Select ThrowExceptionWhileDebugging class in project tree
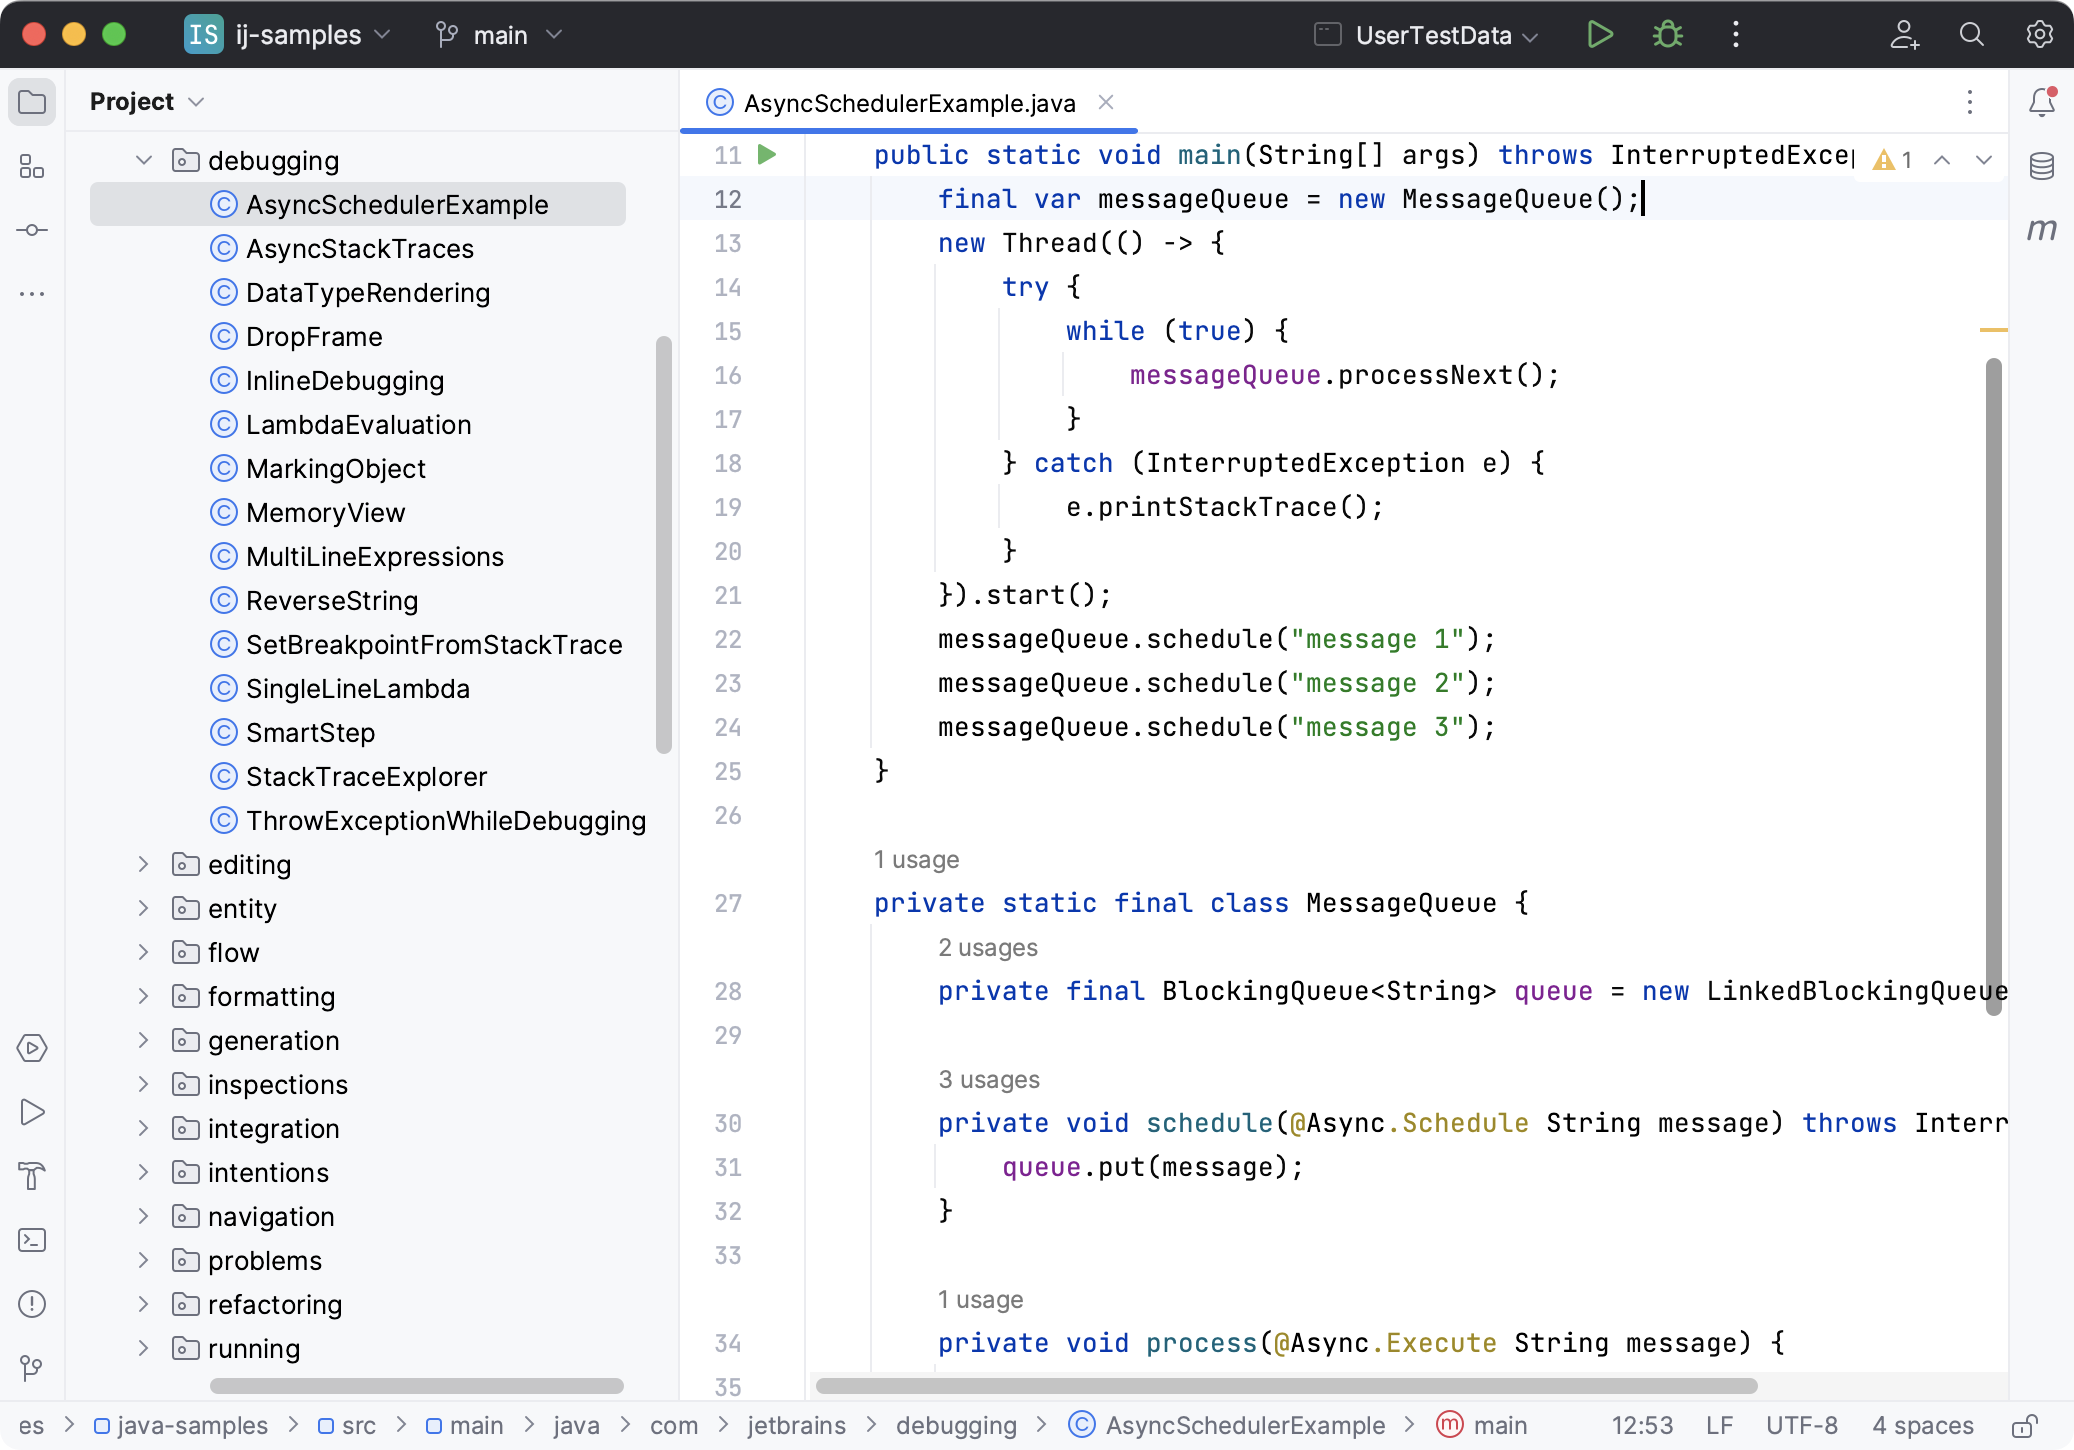 click(x=448, y=820)
